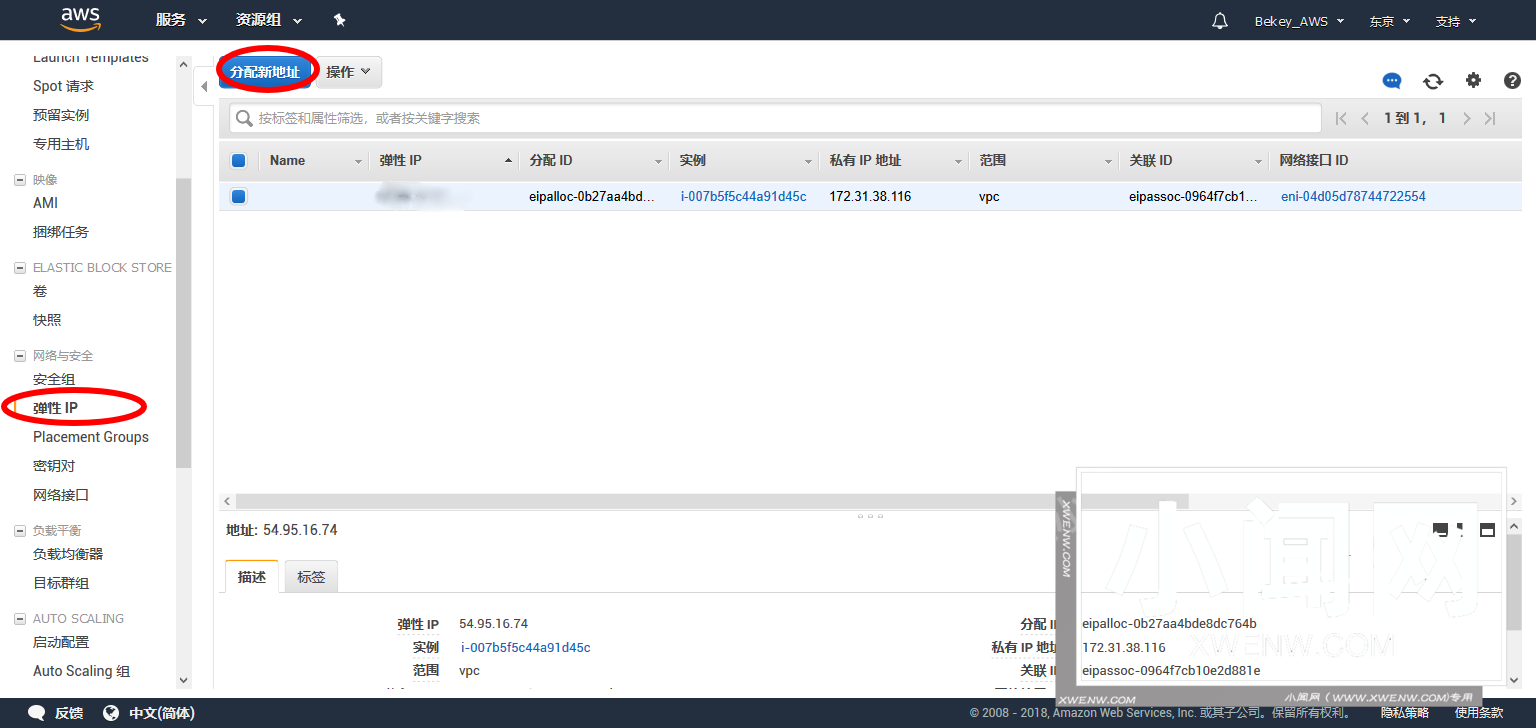This screenshot has height=728, width=1536.
Task: Open 使用条款 terms of use link
Action: click(1479, 713)
